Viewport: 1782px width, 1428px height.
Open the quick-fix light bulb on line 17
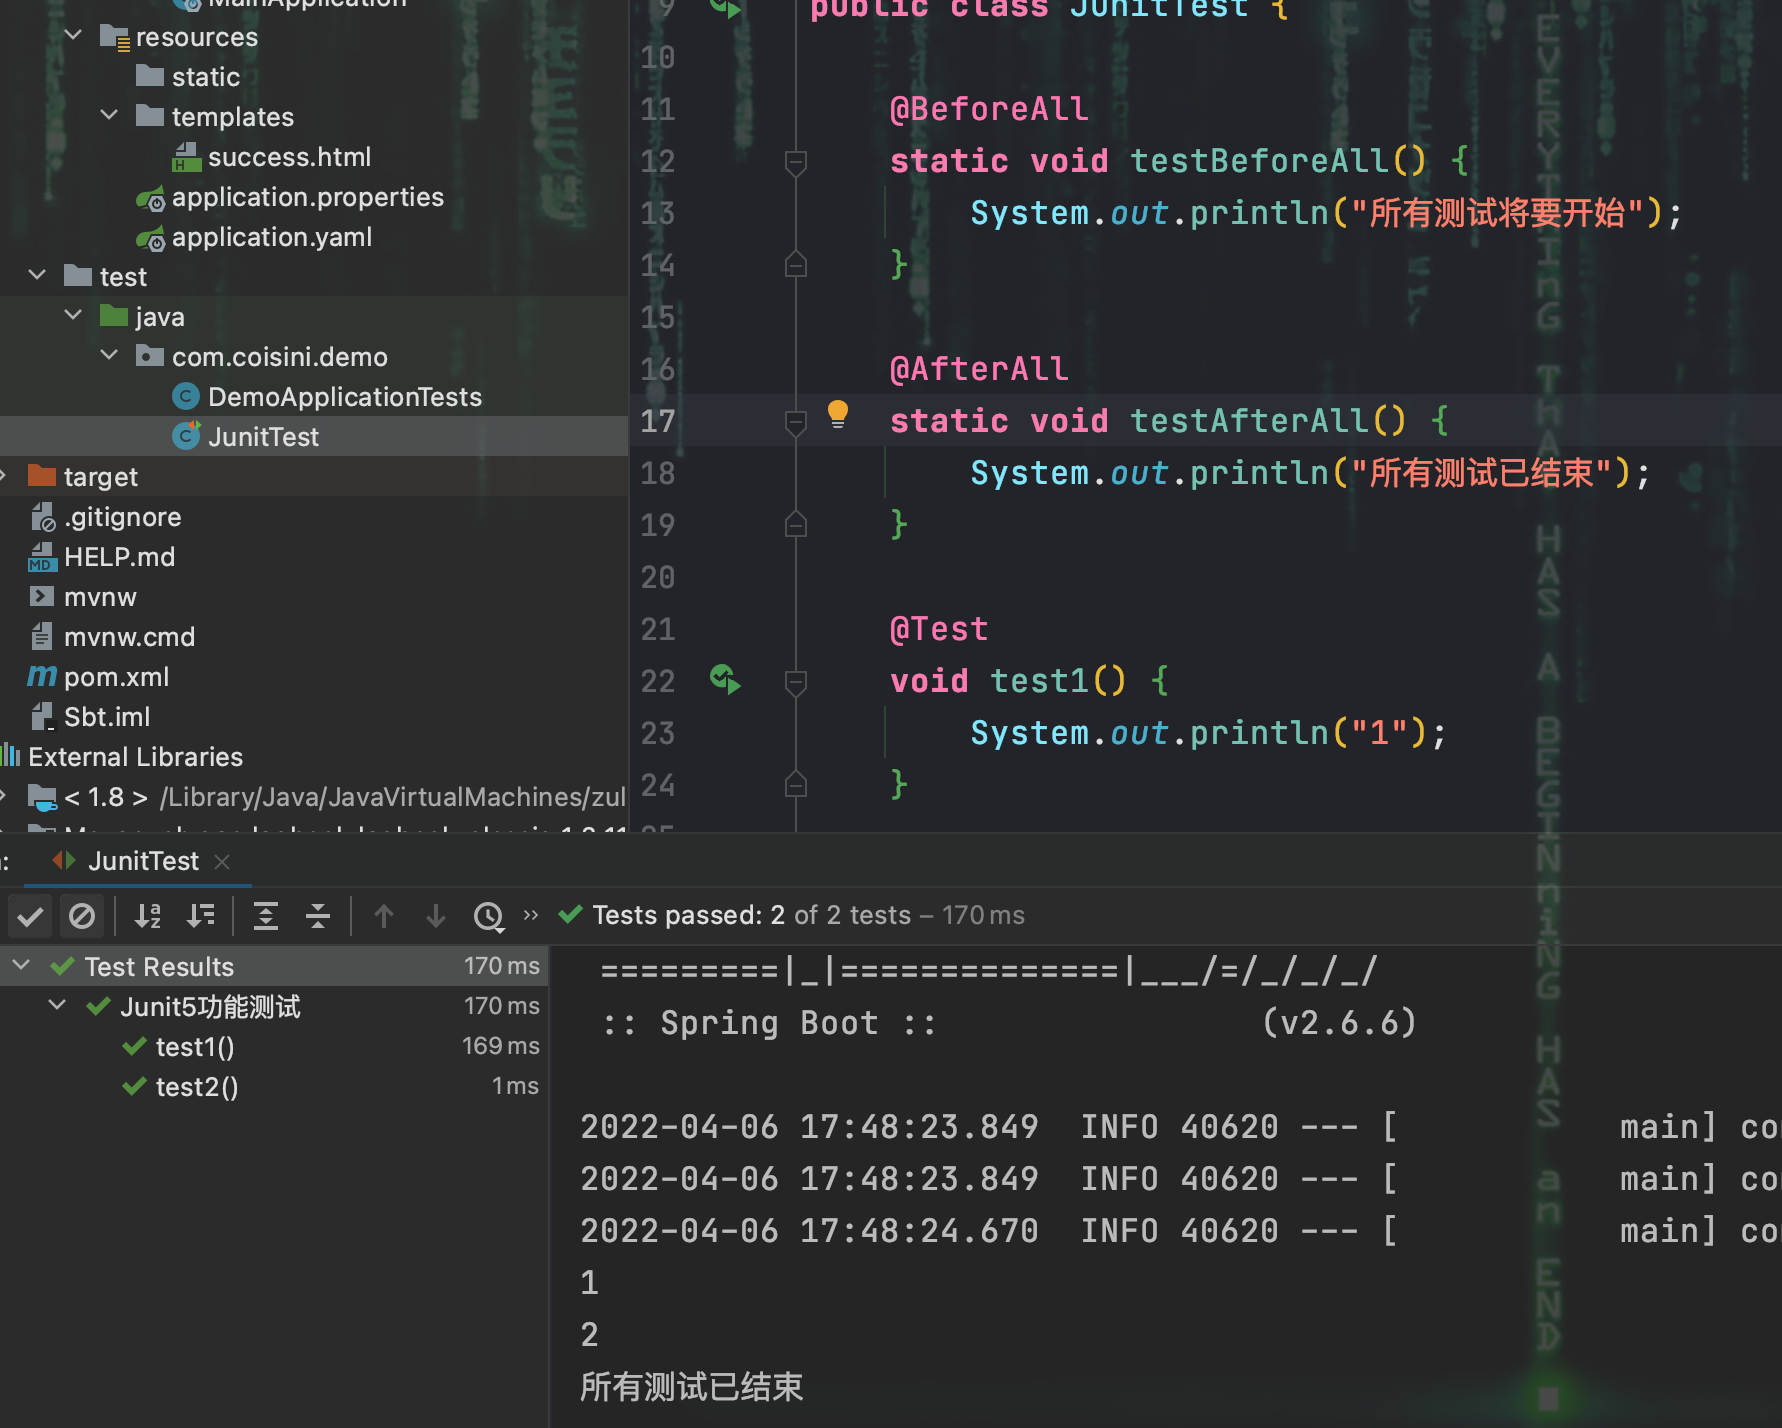(x=838, y=414)
